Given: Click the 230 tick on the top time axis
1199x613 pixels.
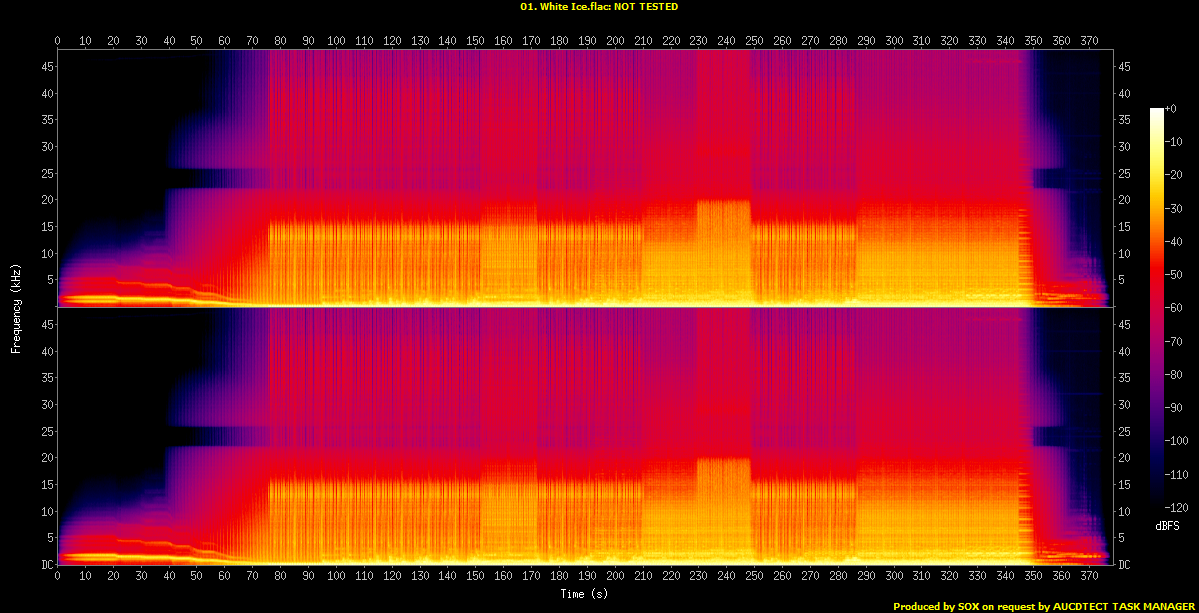Looking at the screenshot, I should [698, 41].
